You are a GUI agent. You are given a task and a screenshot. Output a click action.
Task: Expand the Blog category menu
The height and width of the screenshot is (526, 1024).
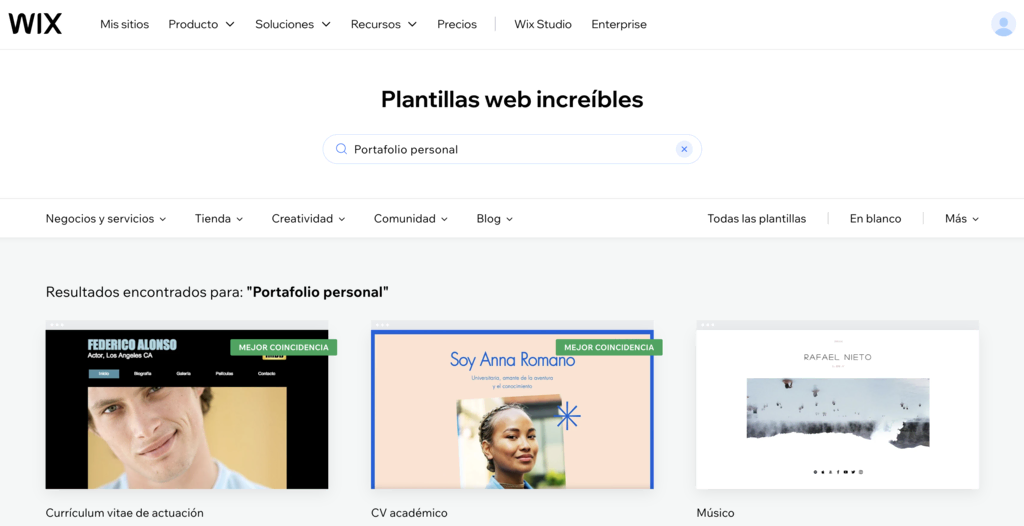click(494, 218)
